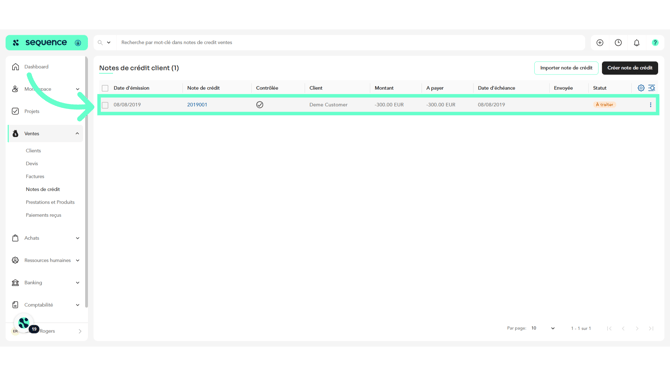Viewport: 670px width, 376px height.
Task: Click the Contrôlée check circle in row
Action: [260, 105]
